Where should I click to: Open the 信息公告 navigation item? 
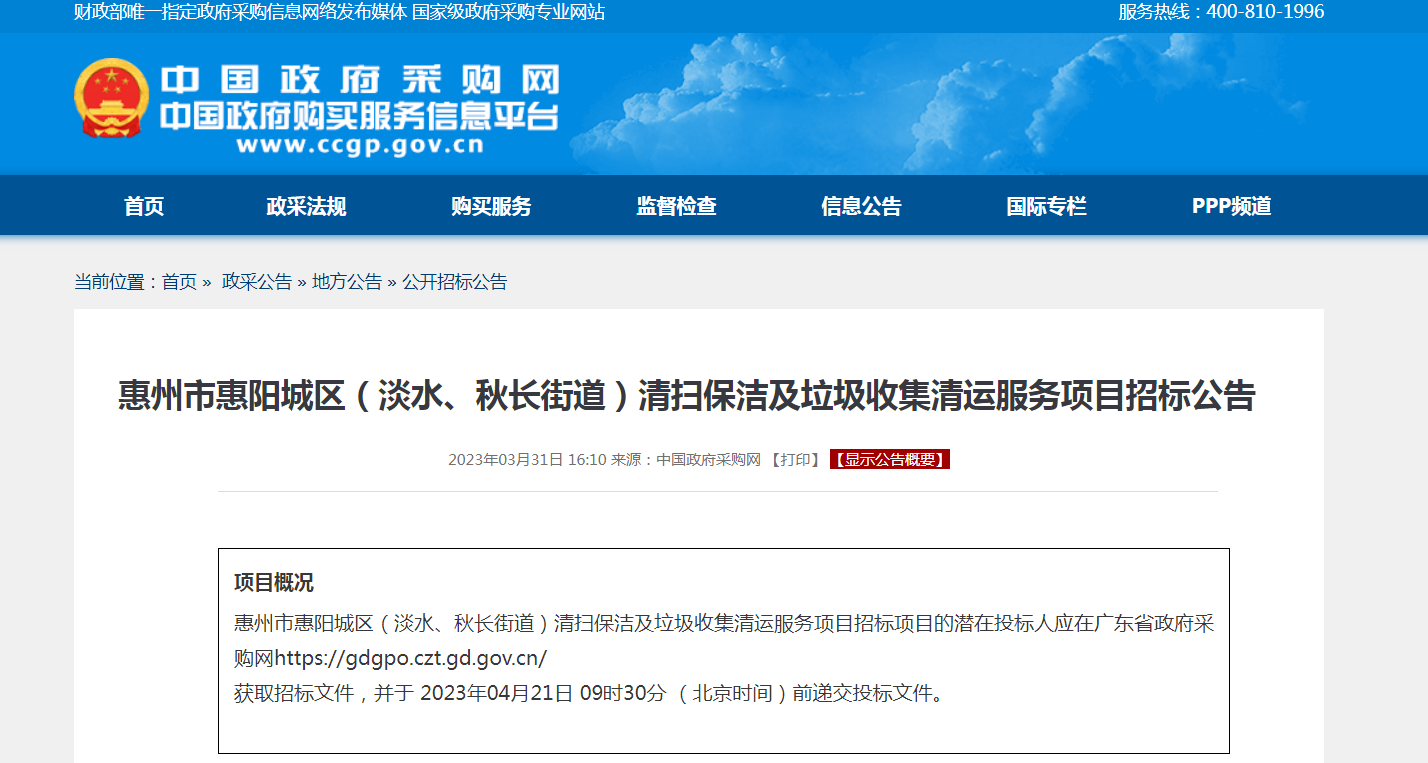861,206
